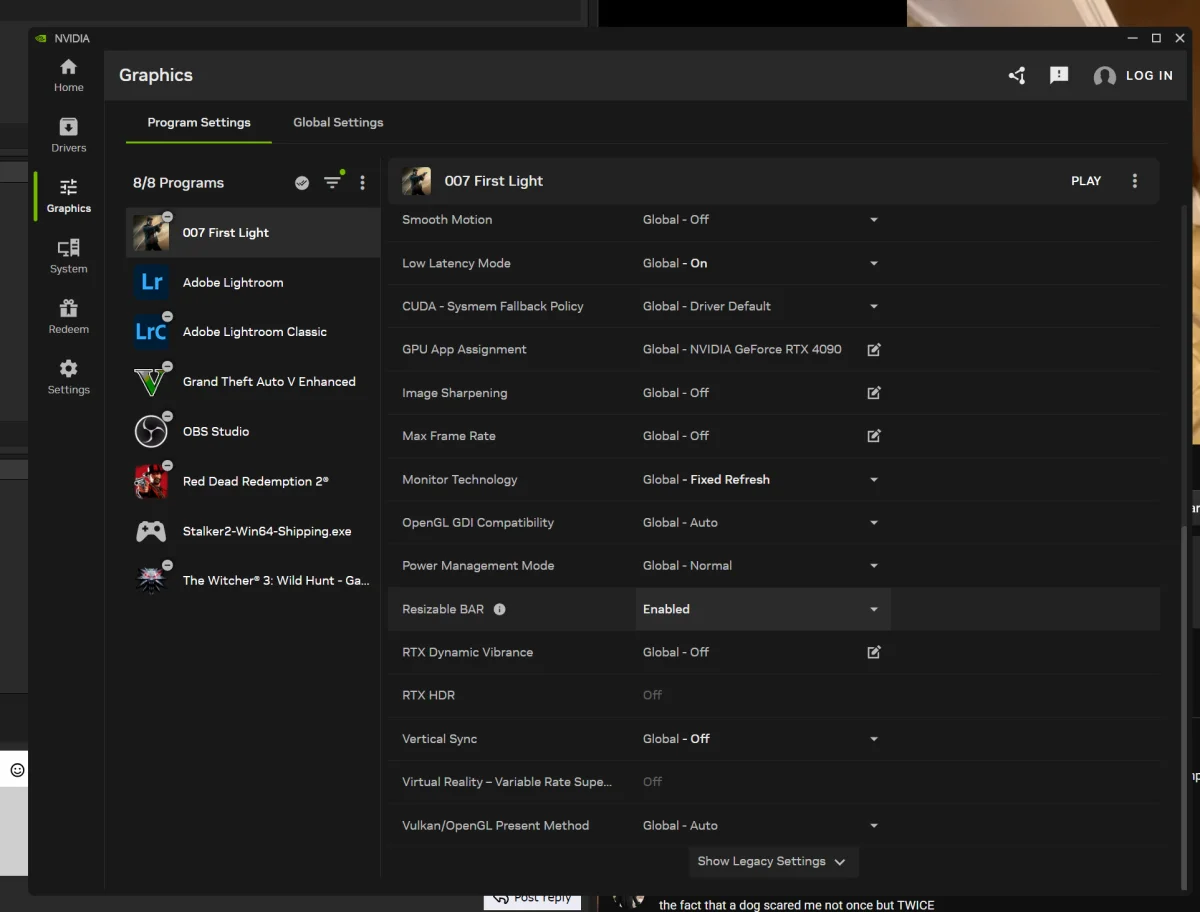Edit the Max Frame Rate setting

874,436
